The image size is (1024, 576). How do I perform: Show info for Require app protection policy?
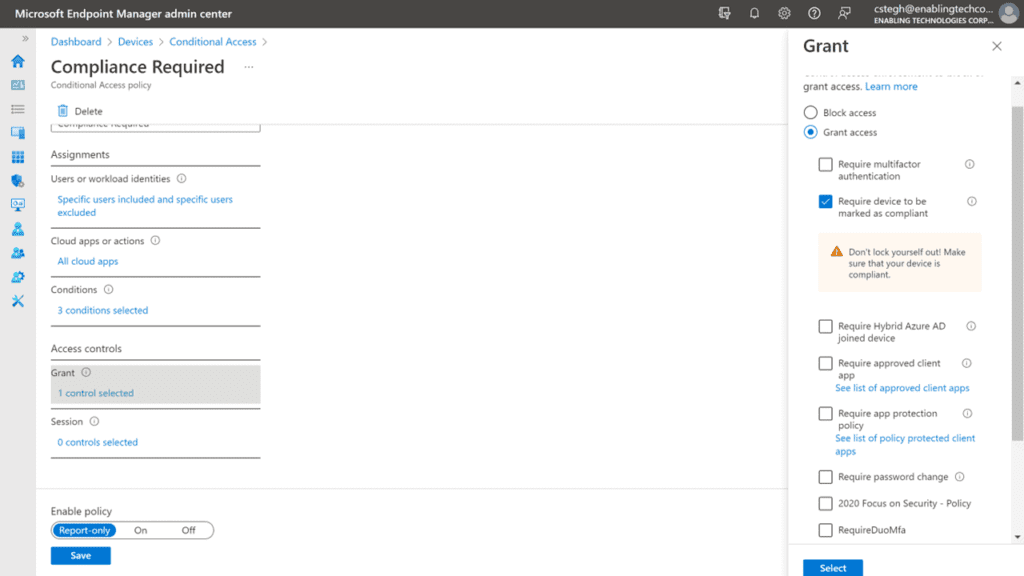pyautogui.click(x=967, y=413)
